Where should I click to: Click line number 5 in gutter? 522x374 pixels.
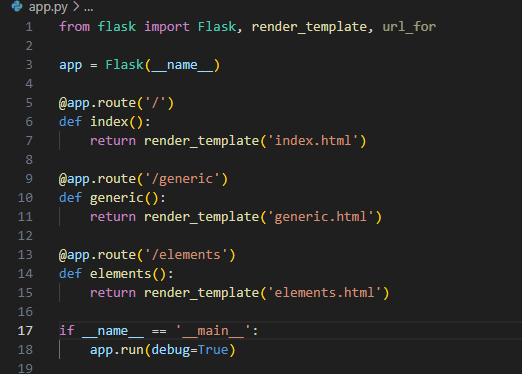(x=29, y=103)
